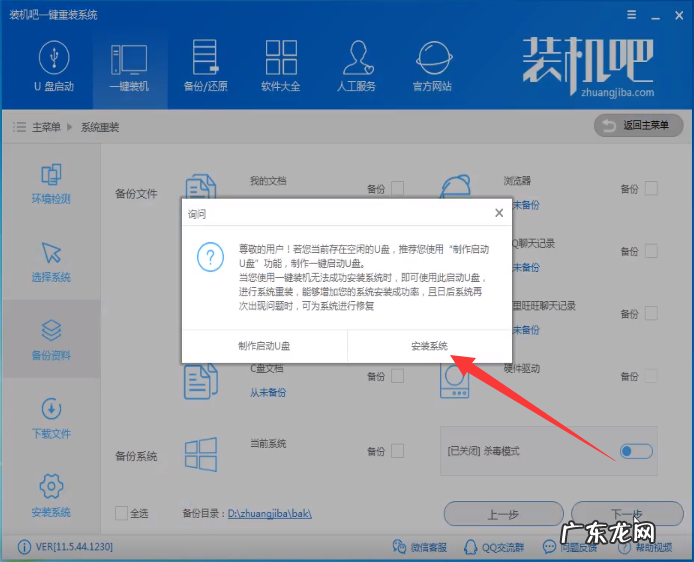Choose 安装系统 in dialog
694x562 pixels.
click(430, 346)
